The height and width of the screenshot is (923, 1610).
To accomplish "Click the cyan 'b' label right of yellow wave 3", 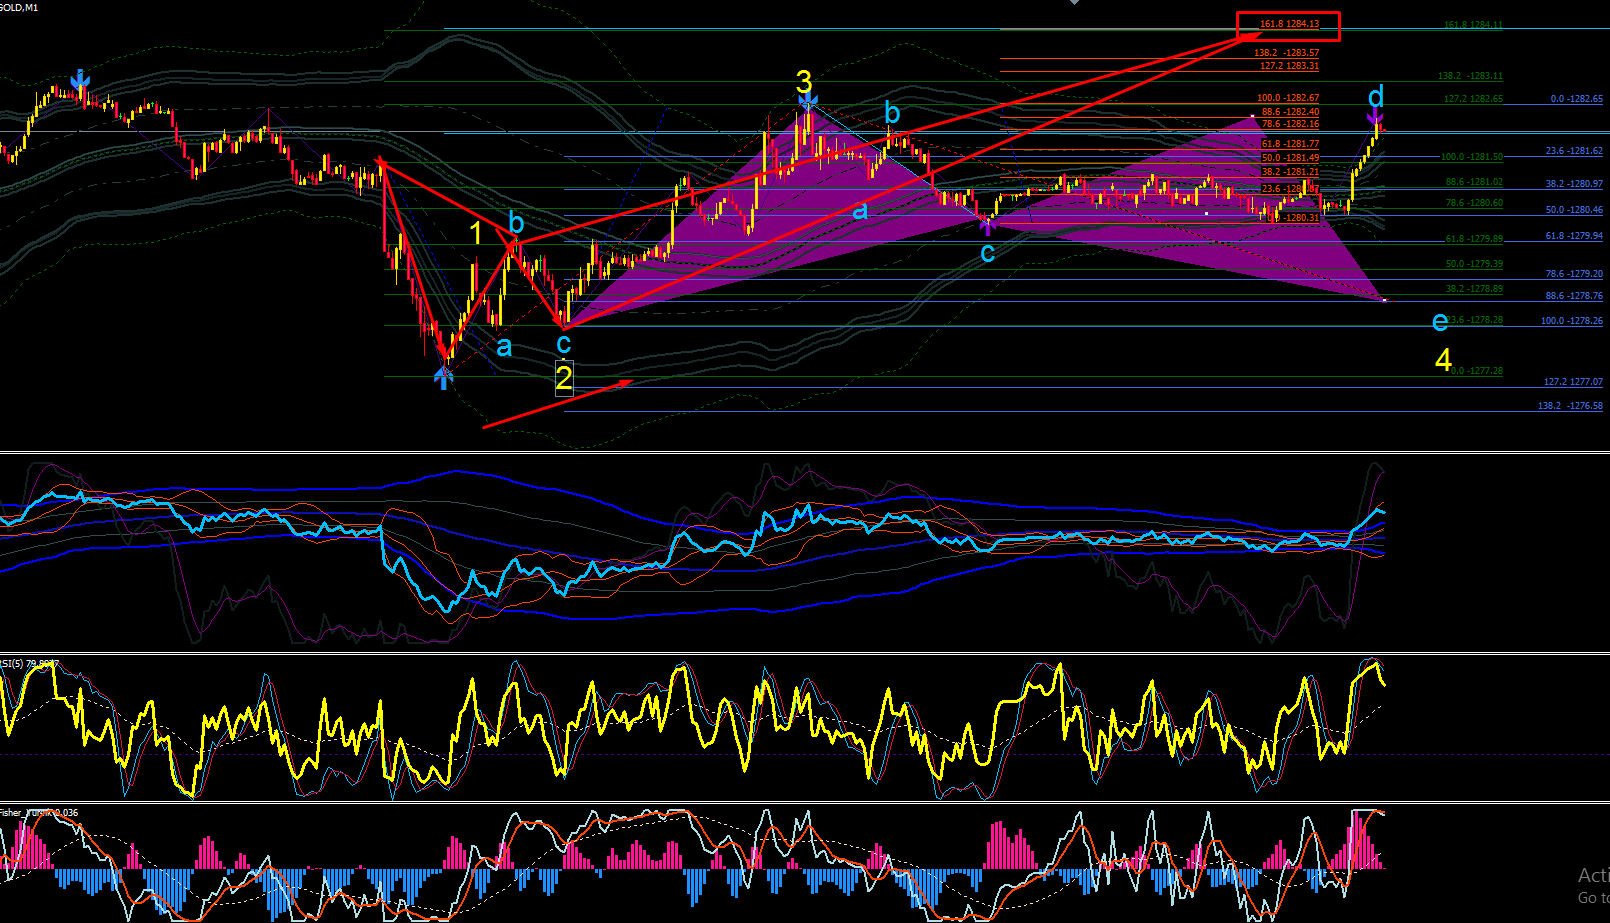I will (892, 111).
